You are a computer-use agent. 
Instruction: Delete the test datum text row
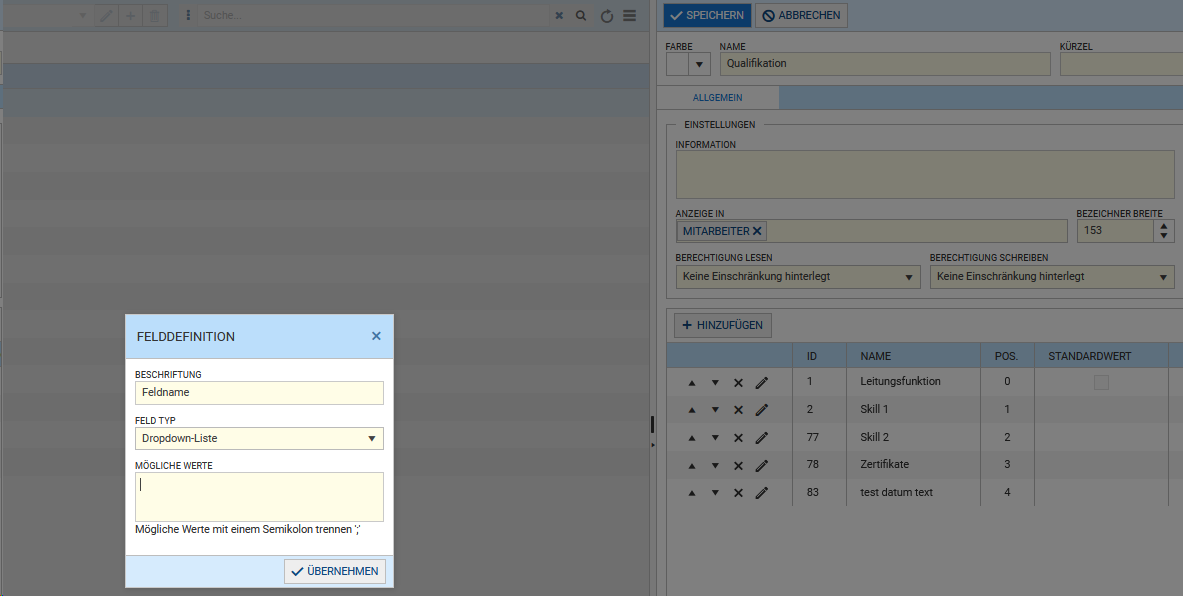coord(738,493)
